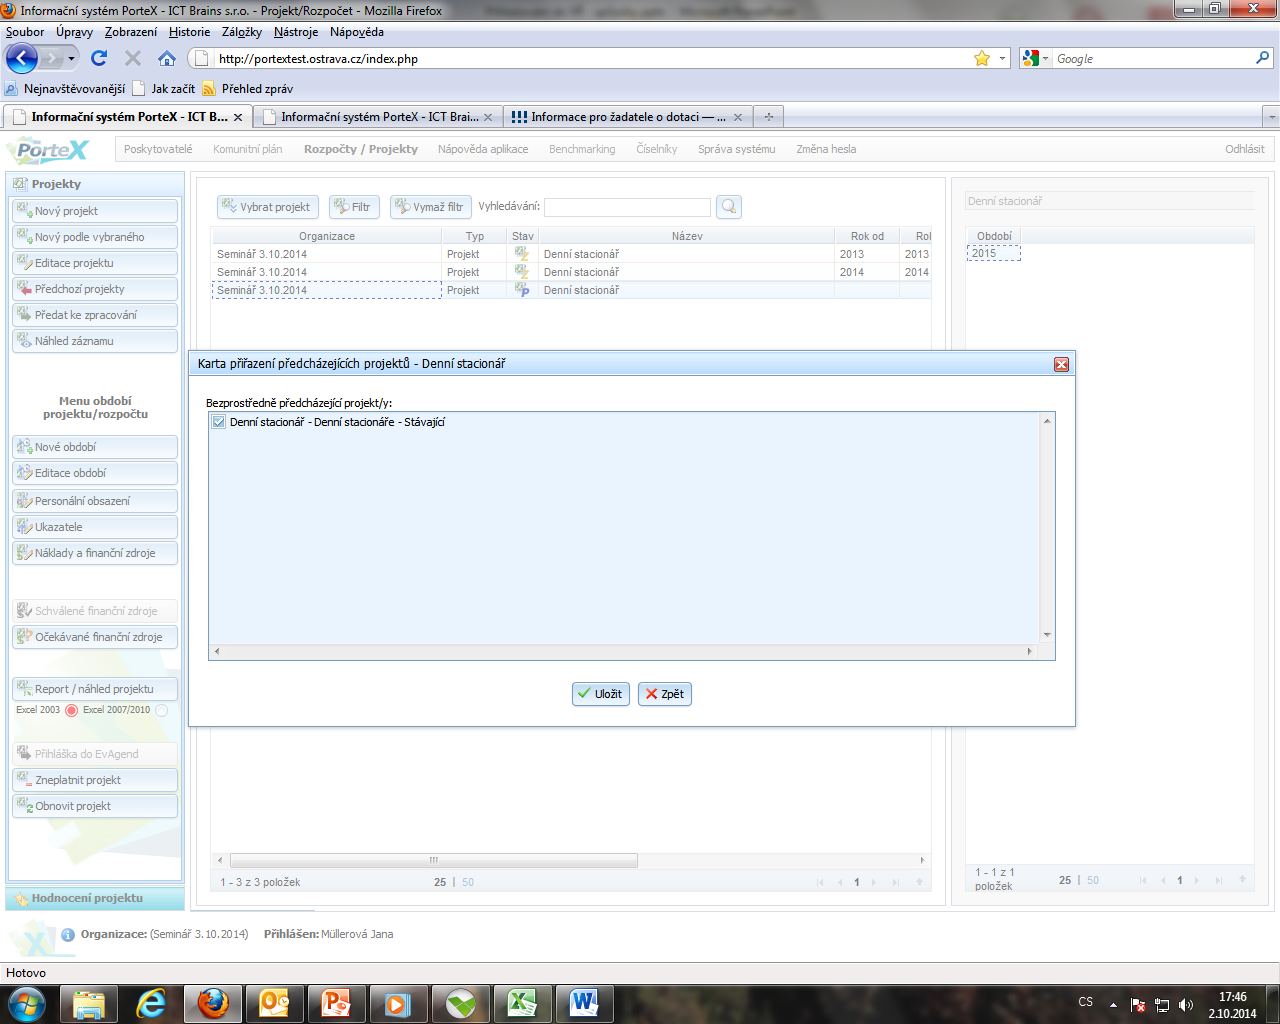Go to last page in projects grid
This screenshot has height=1024, width=1280.
point(895,882)
